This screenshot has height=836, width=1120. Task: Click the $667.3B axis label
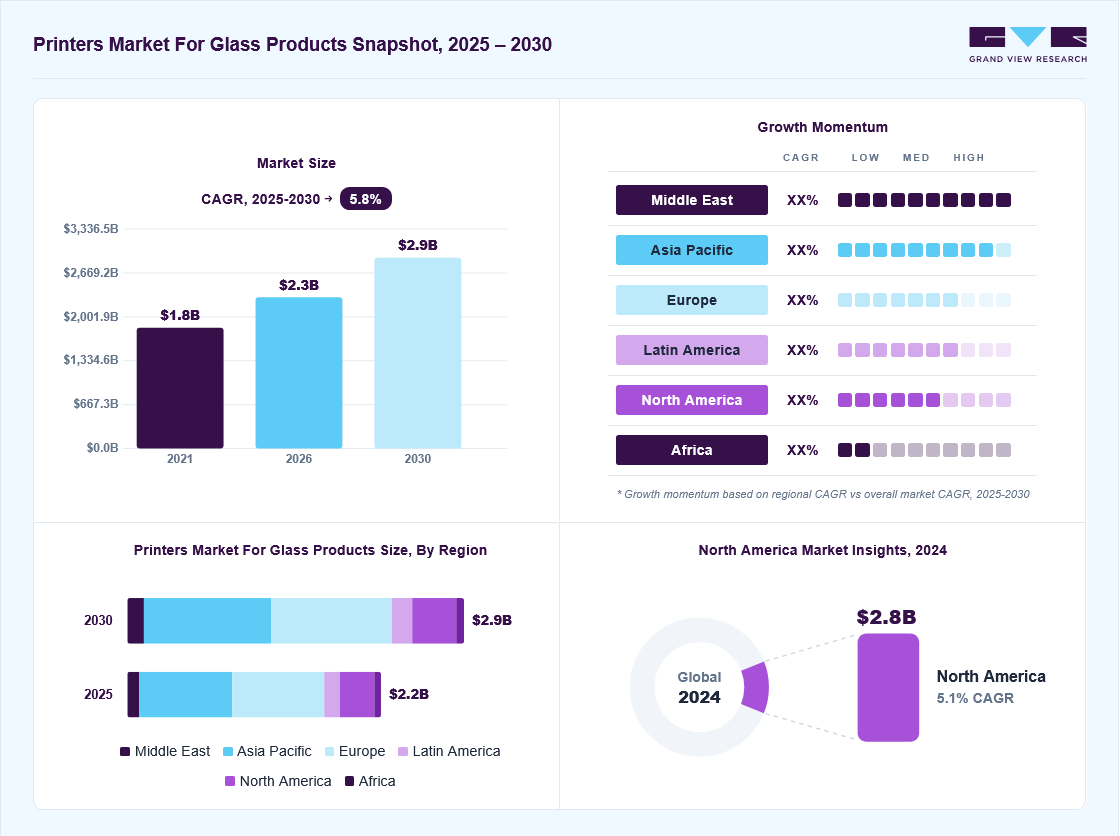[x=96, y=404]
